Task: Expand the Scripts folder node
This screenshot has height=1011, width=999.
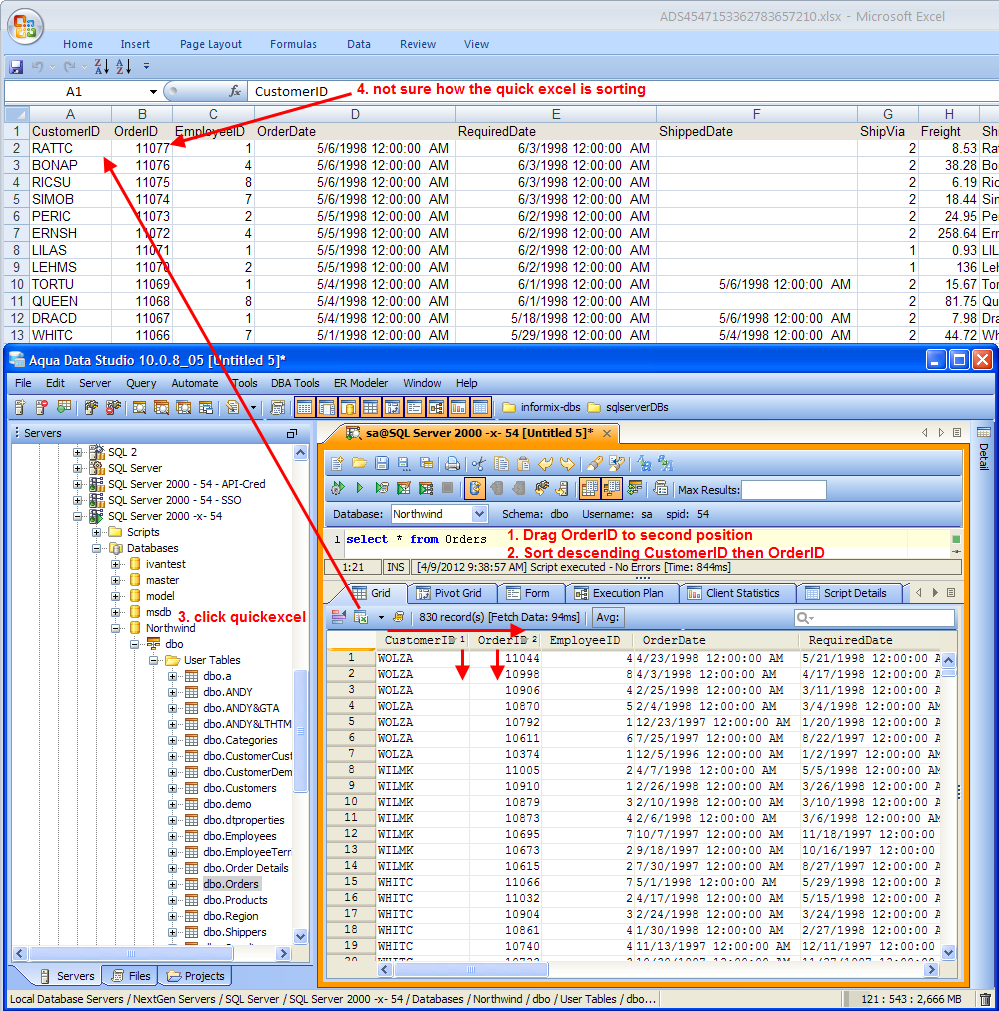Action: [97, 532]
